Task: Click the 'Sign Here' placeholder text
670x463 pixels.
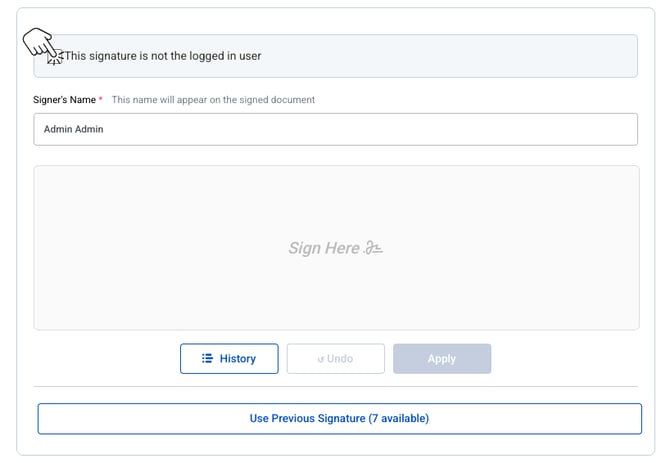Action: [x=324, y=248]
